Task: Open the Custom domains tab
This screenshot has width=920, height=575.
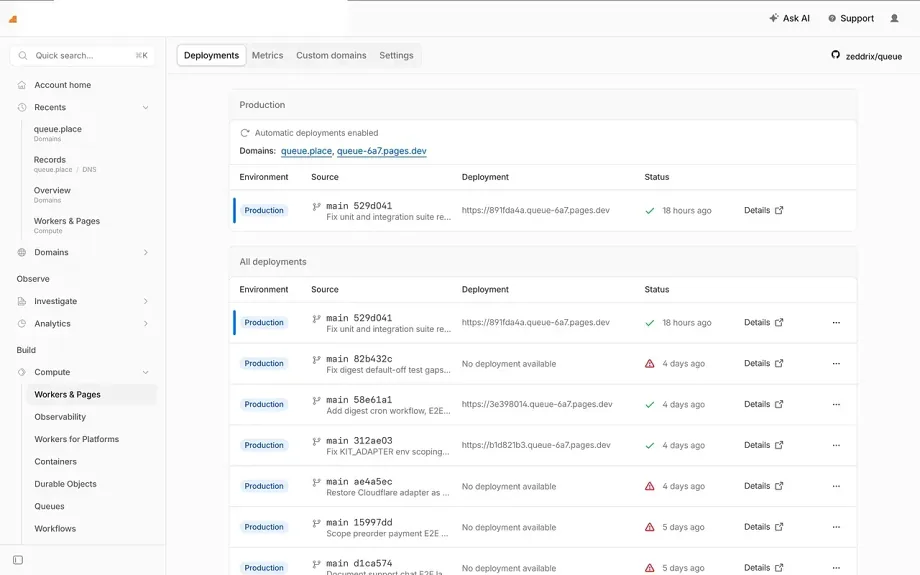Action: [x=331, y=55]
